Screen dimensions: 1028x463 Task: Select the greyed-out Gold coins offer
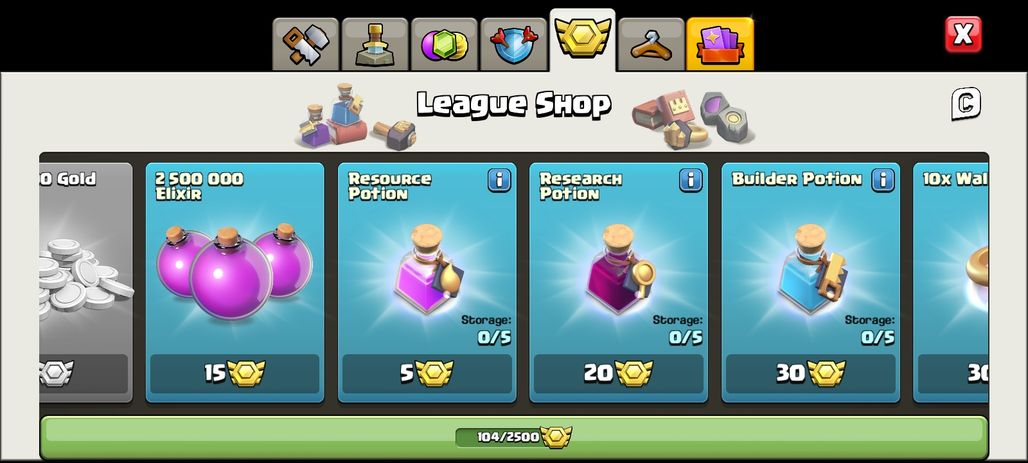86,283
